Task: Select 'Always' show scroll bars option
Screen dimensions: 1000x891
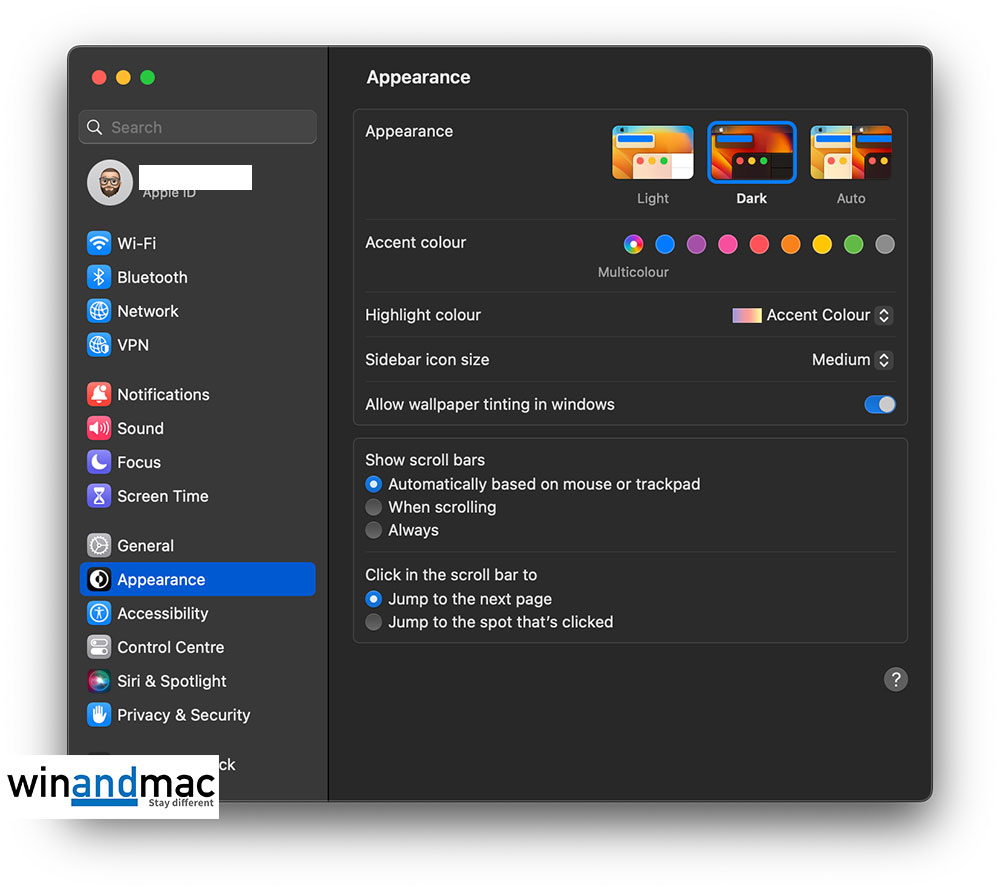Action: pos(374,530)
